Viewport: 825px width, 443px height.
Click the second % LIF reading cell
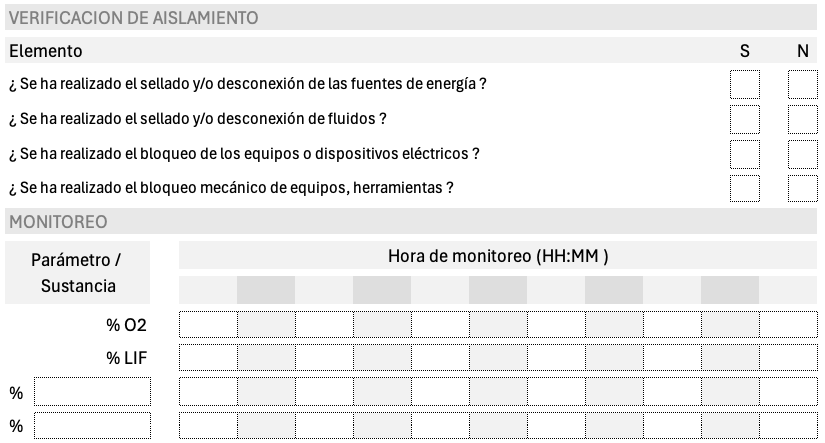pyautogui.click(x=266, y=357)
